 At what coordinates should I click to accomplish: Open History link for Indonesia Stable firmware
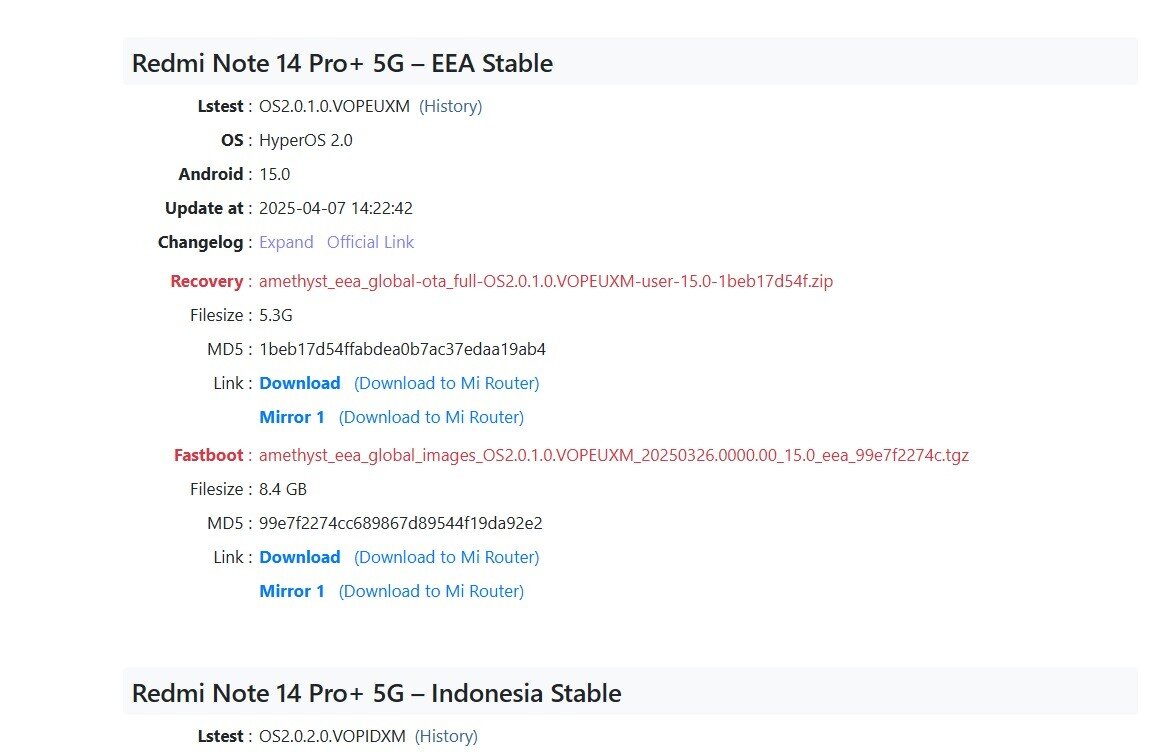tap(446, 736)
